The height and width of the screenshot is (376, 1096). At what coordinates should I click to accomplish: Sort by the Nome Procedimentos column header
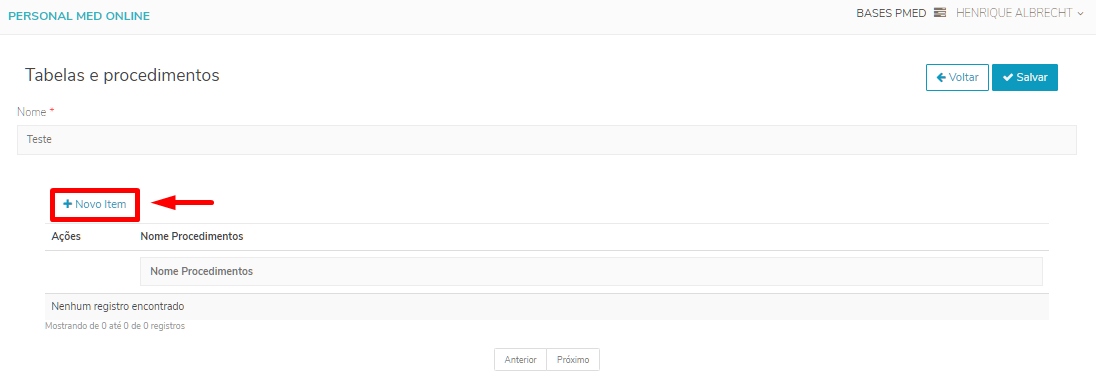192,236
